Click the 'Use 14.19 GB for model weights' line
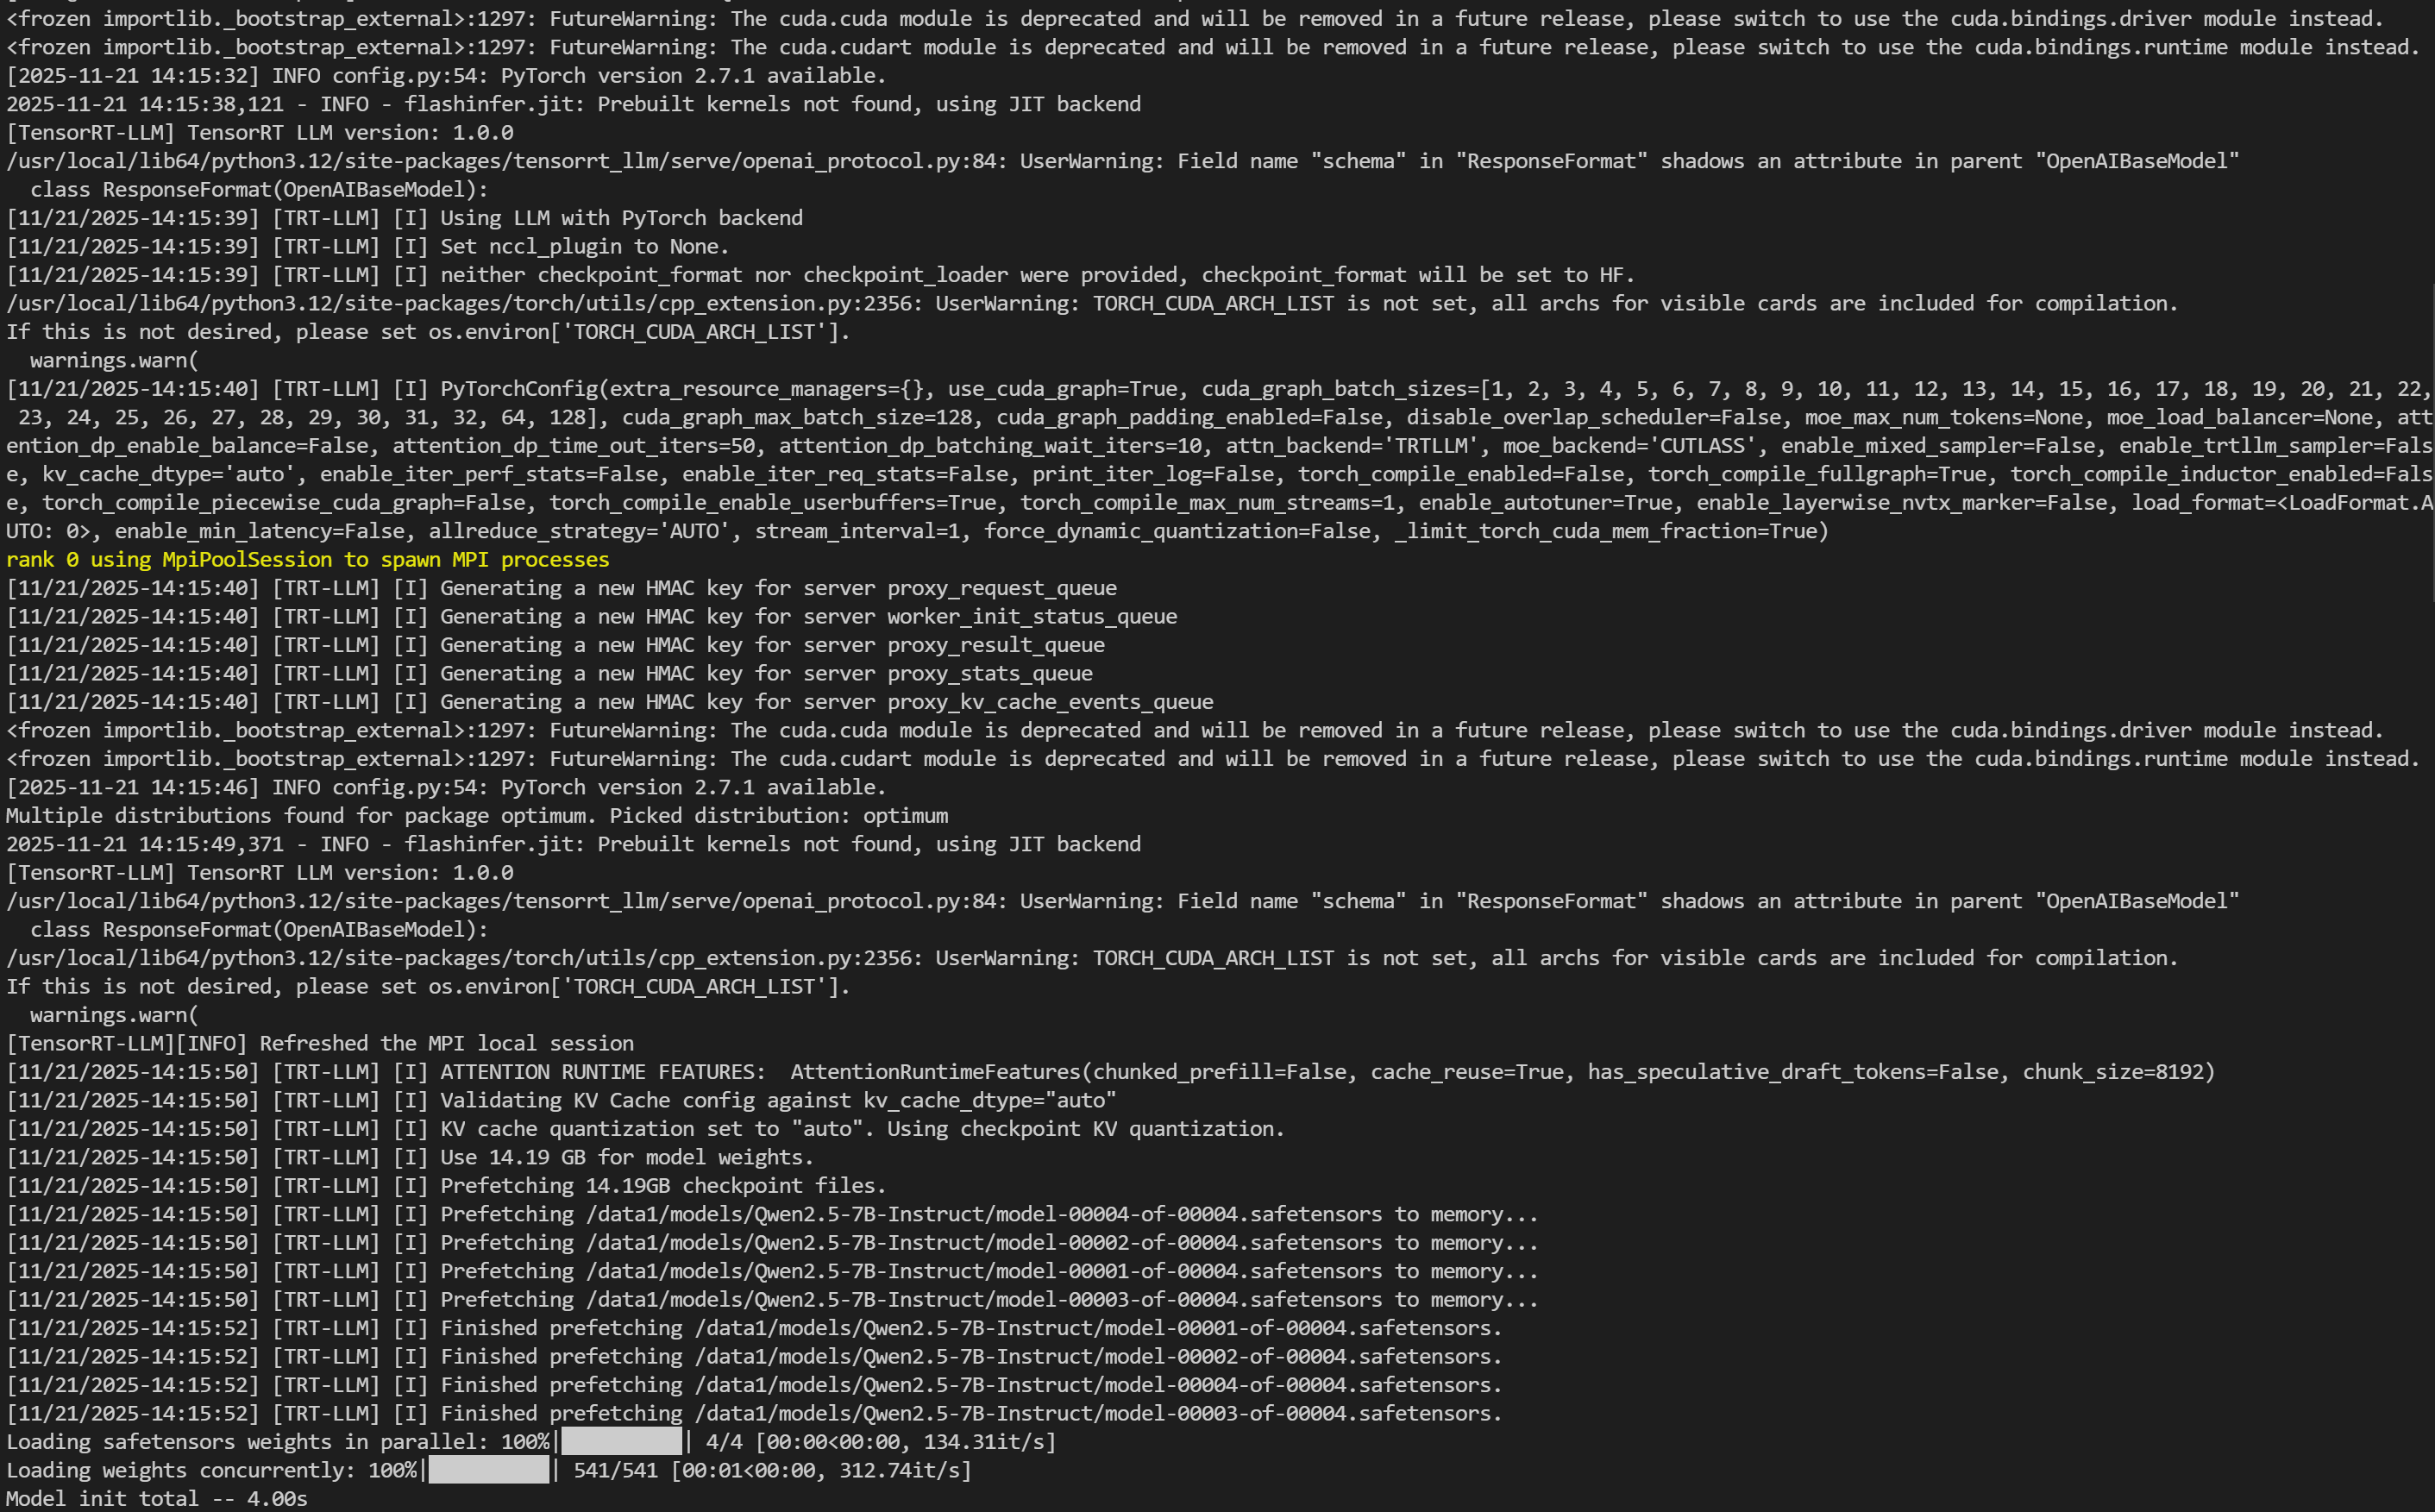Screen dimensions: 2435x1512 click(626, 1157)
